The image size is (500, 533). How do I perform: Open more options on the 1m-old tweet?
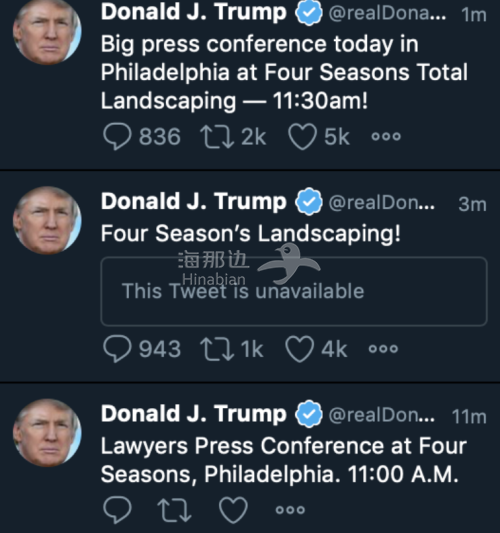point(386,137)
